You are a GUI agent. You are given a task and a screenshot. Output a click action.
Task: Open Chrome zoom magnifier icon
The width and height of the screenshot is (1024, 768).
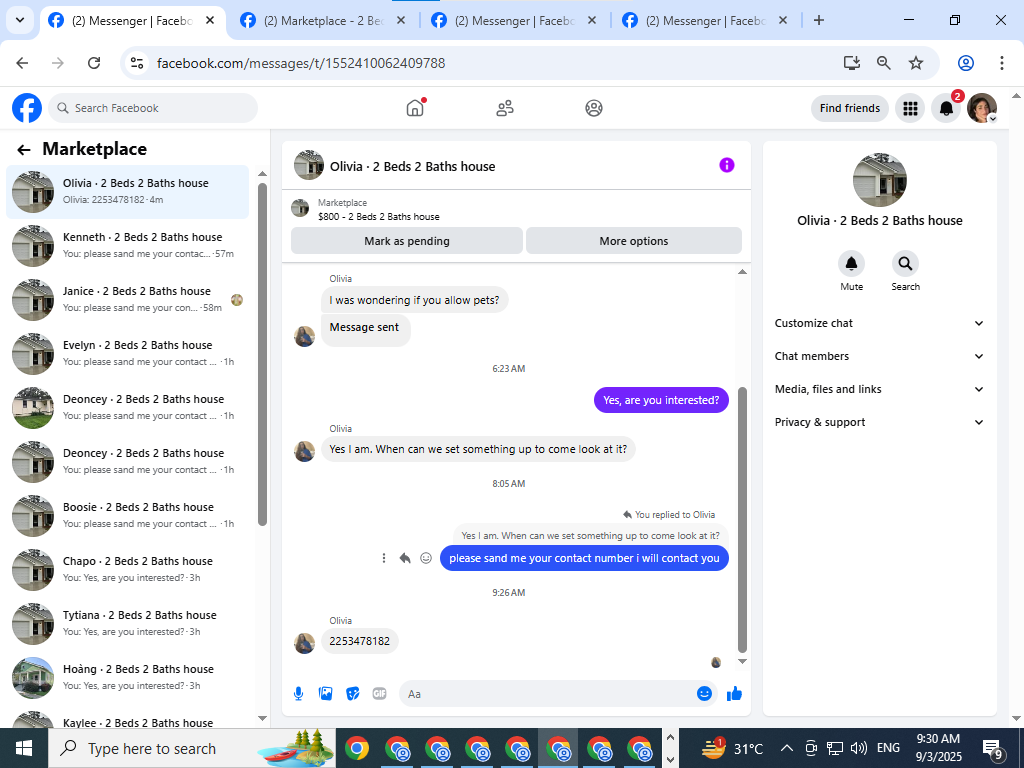(x=884, y=63)
